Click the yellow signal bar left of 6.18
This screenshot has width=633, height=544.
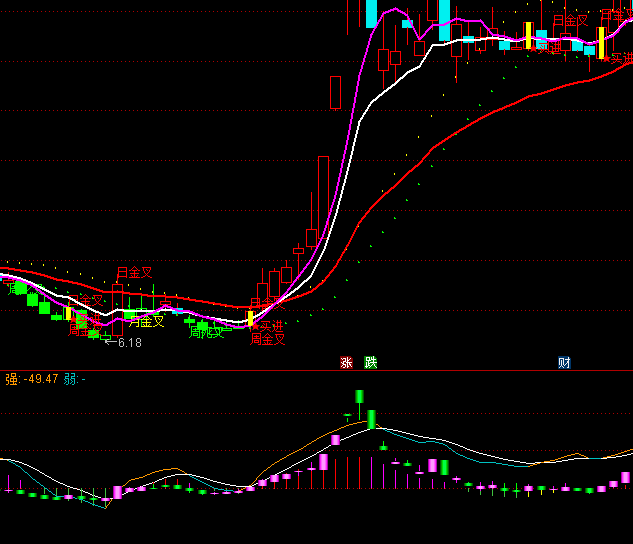click(x=69, y=313)
